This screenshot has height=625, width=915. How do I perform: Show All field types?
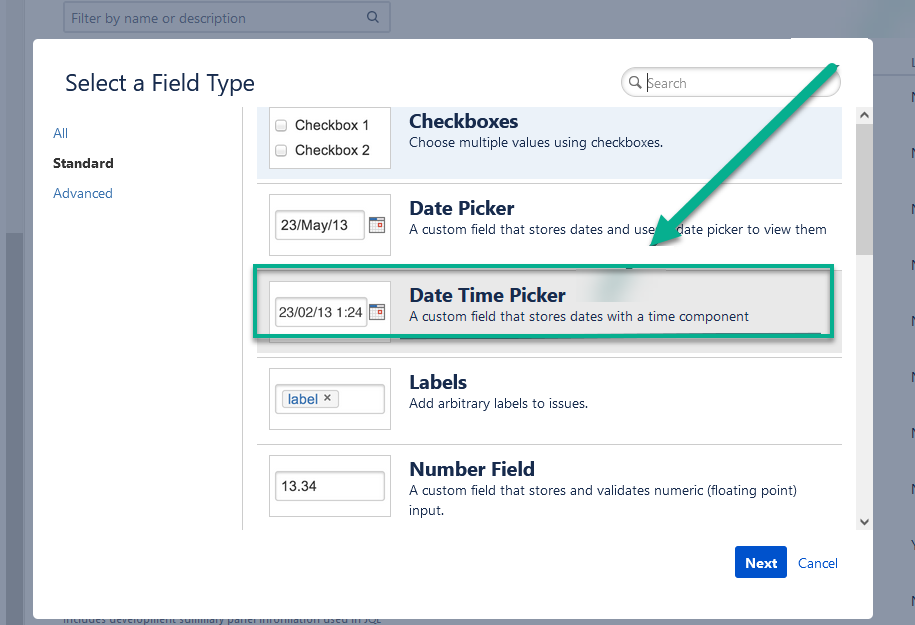point(61,133)
